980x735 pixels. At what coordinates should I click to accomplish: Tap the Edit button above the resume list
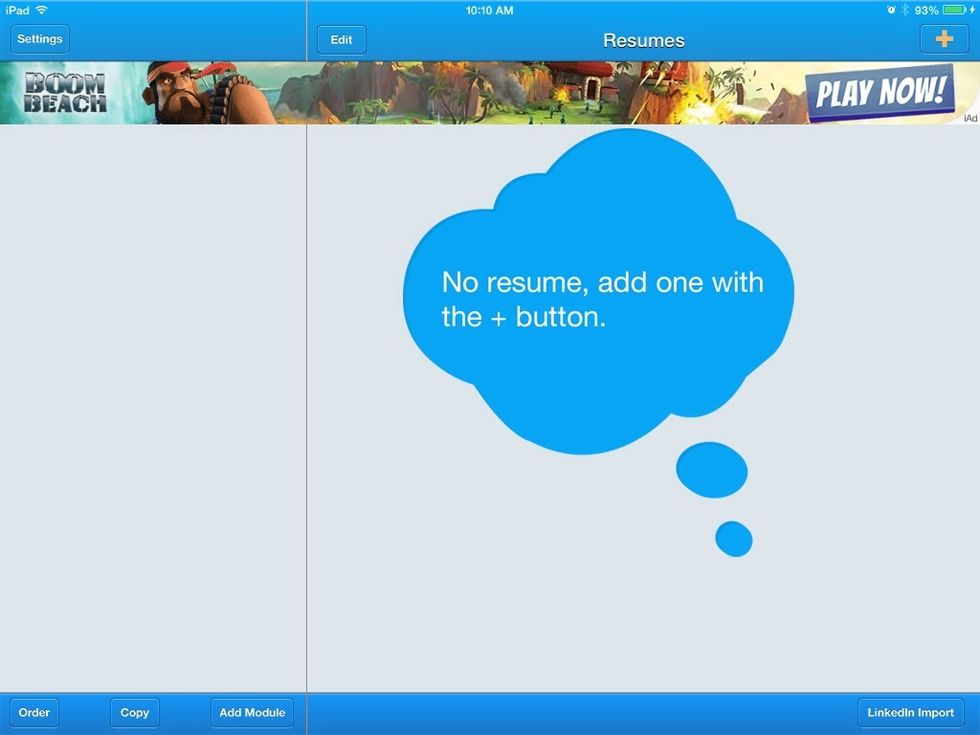pyautogui.click(x=340, y=39)
